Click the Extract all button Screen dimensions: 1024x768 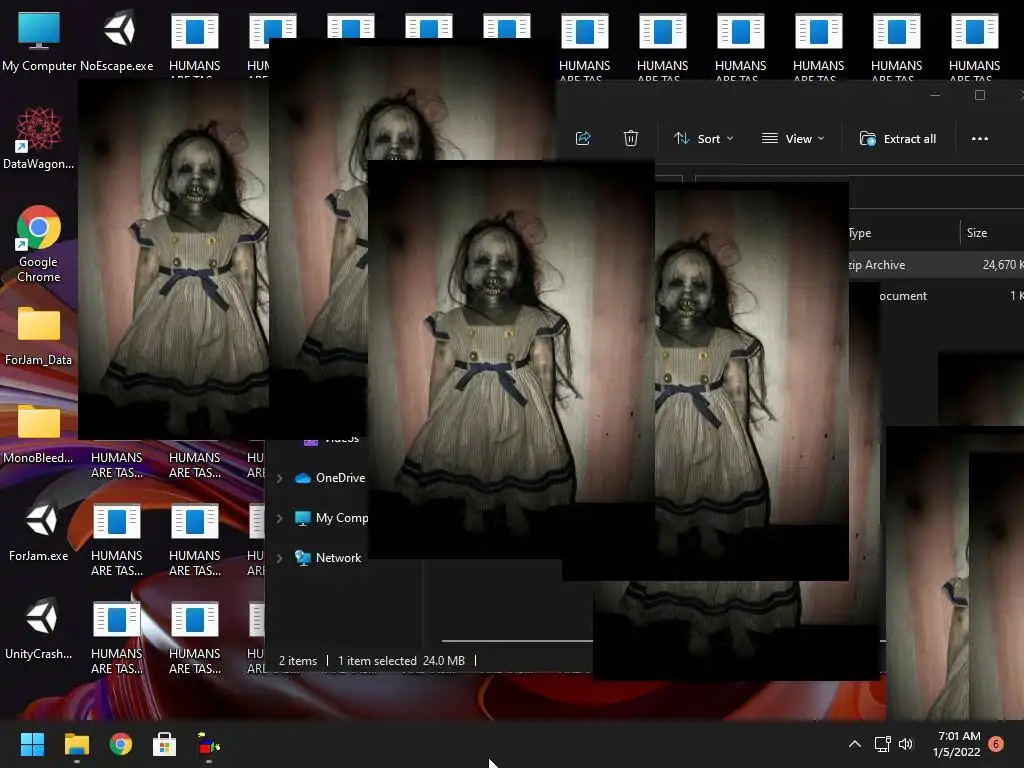(898, 139)
